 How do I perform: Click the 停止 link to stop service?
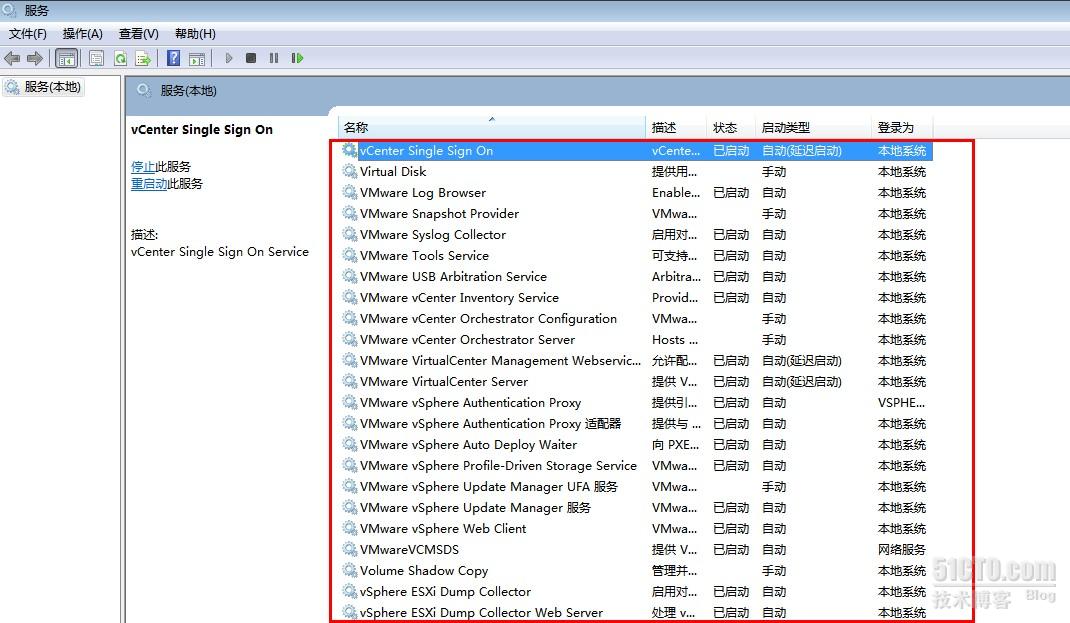pyautogui.click(x=143, y=166)
